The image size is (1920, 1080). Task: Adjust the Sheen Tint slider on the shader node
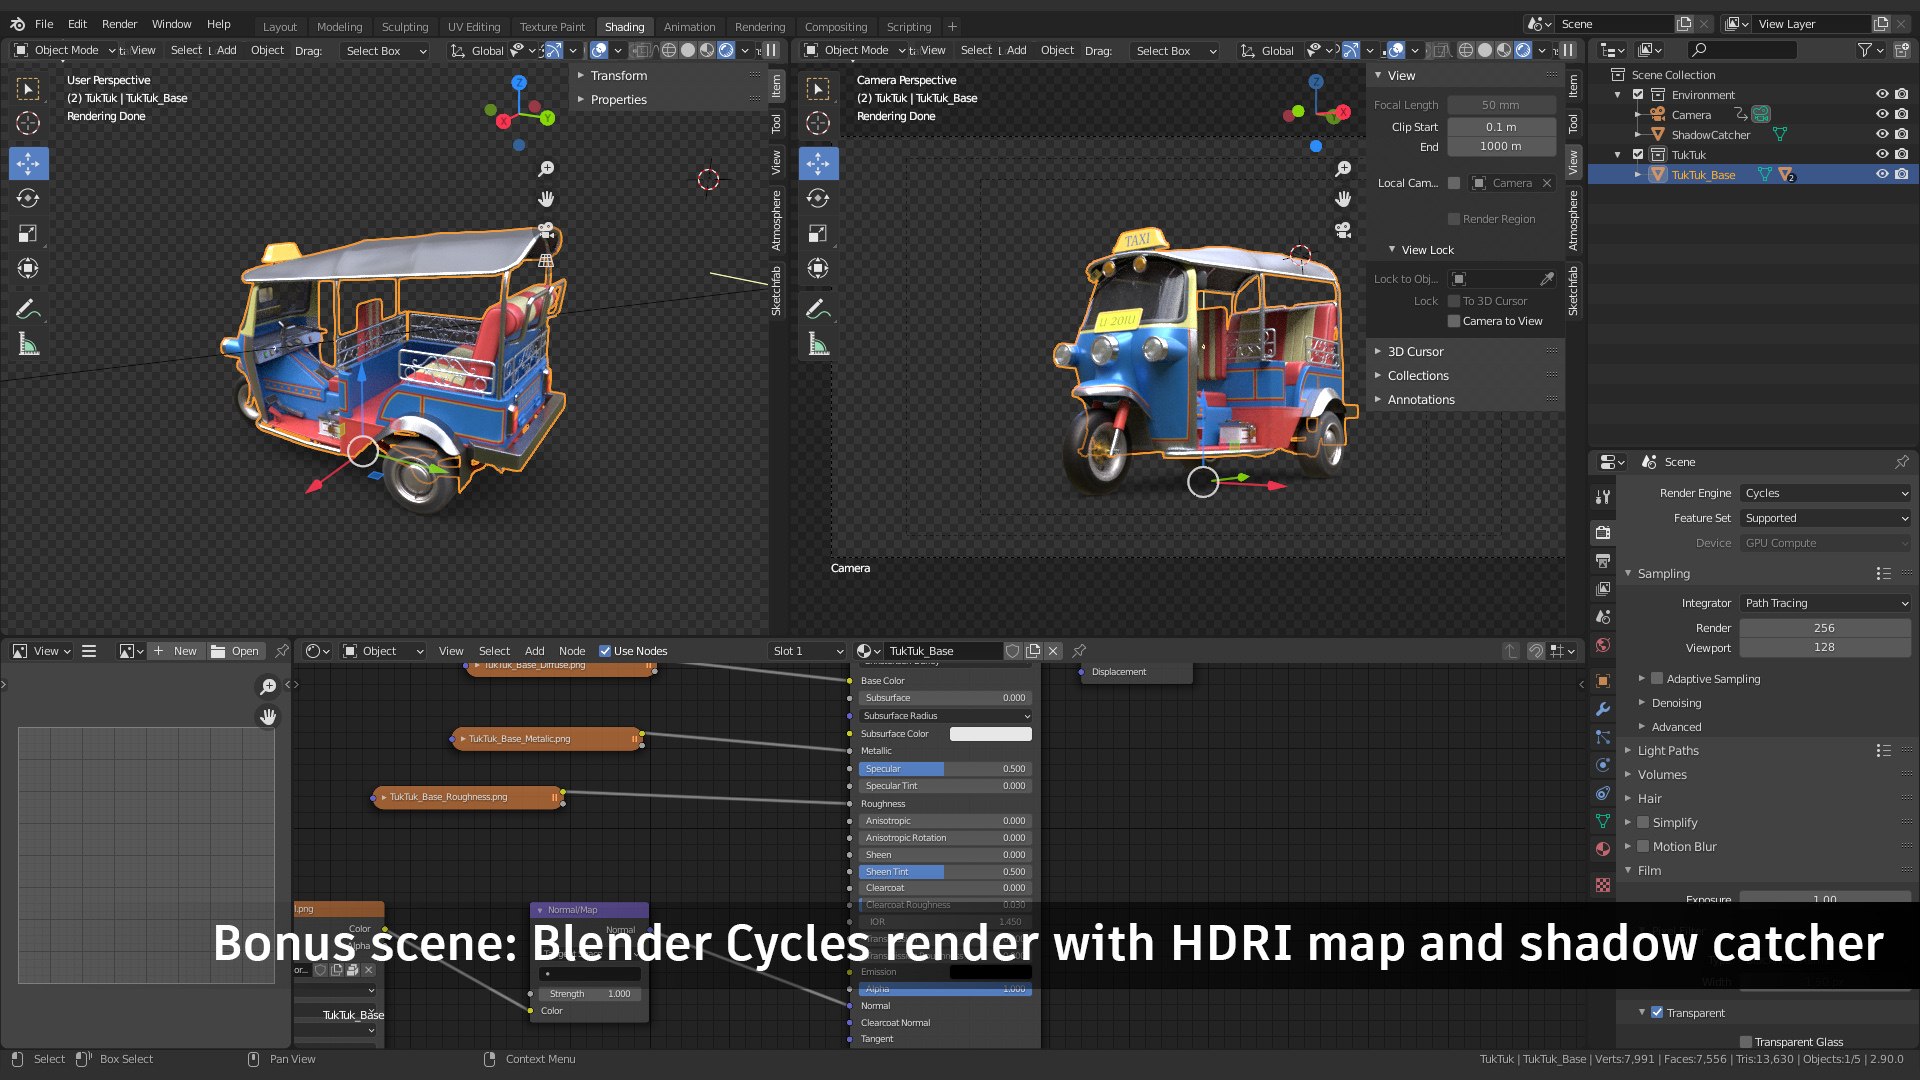pyautogui.click(x=946, y=872)
